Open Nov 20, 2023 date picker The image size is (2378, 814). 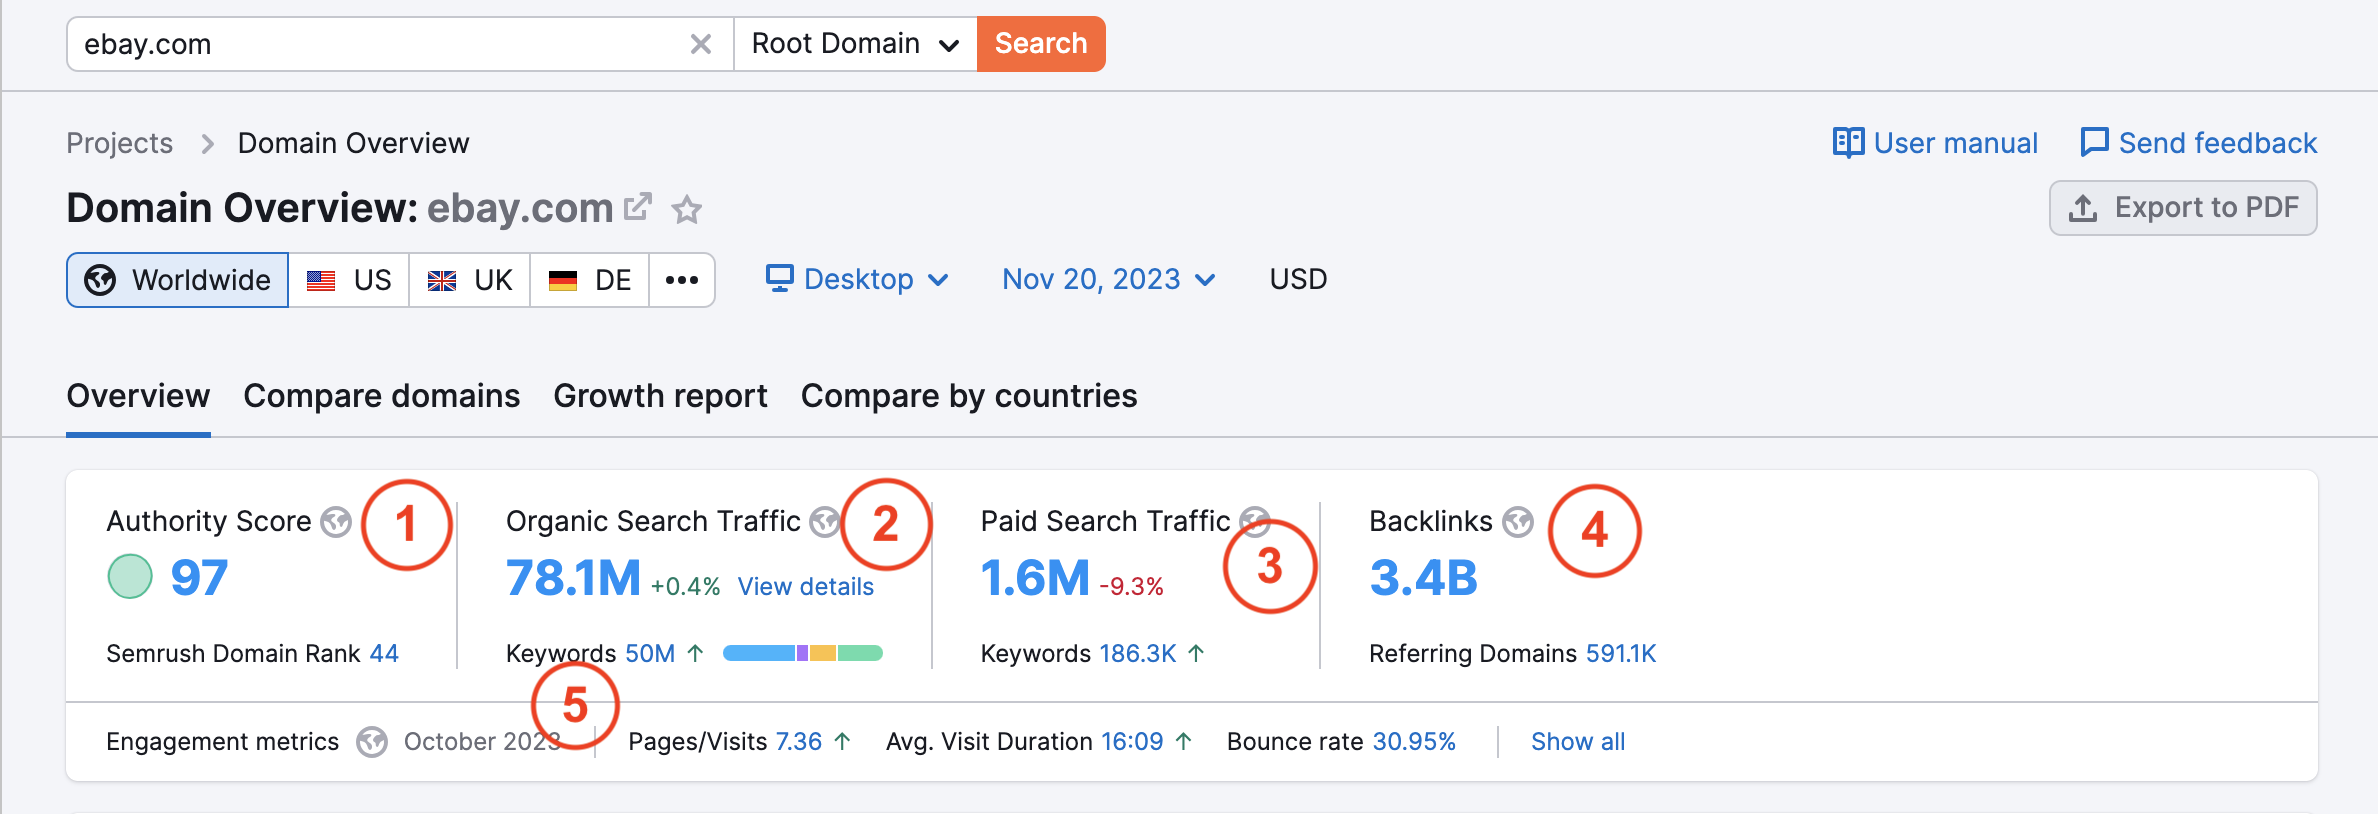(x=1109, y=279)
